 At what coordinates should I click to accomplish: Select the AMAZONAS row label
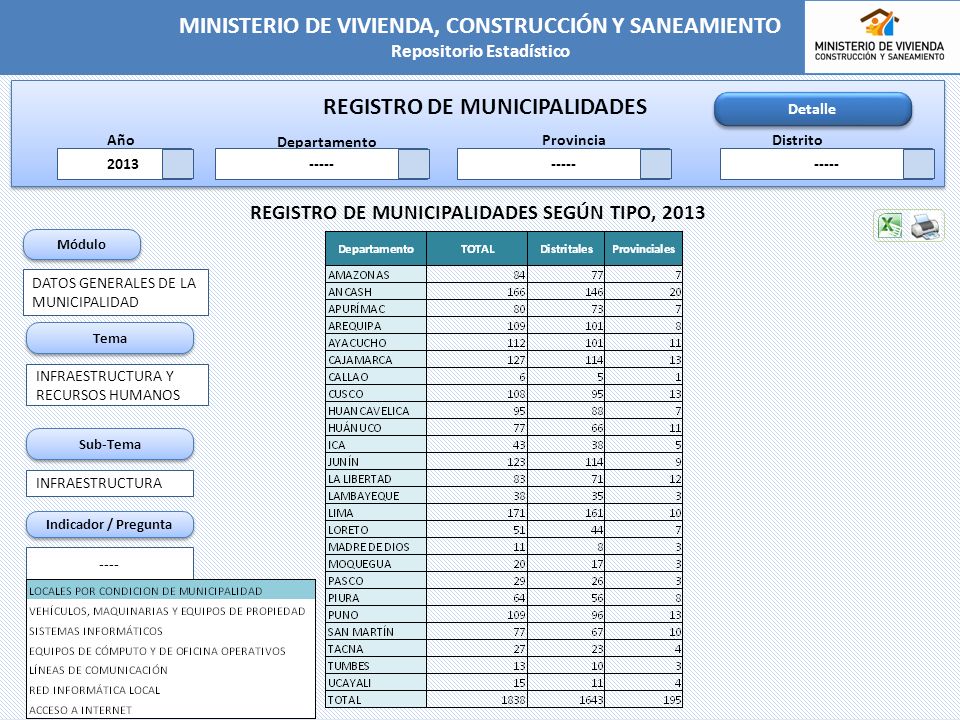[x=359, y=275]
